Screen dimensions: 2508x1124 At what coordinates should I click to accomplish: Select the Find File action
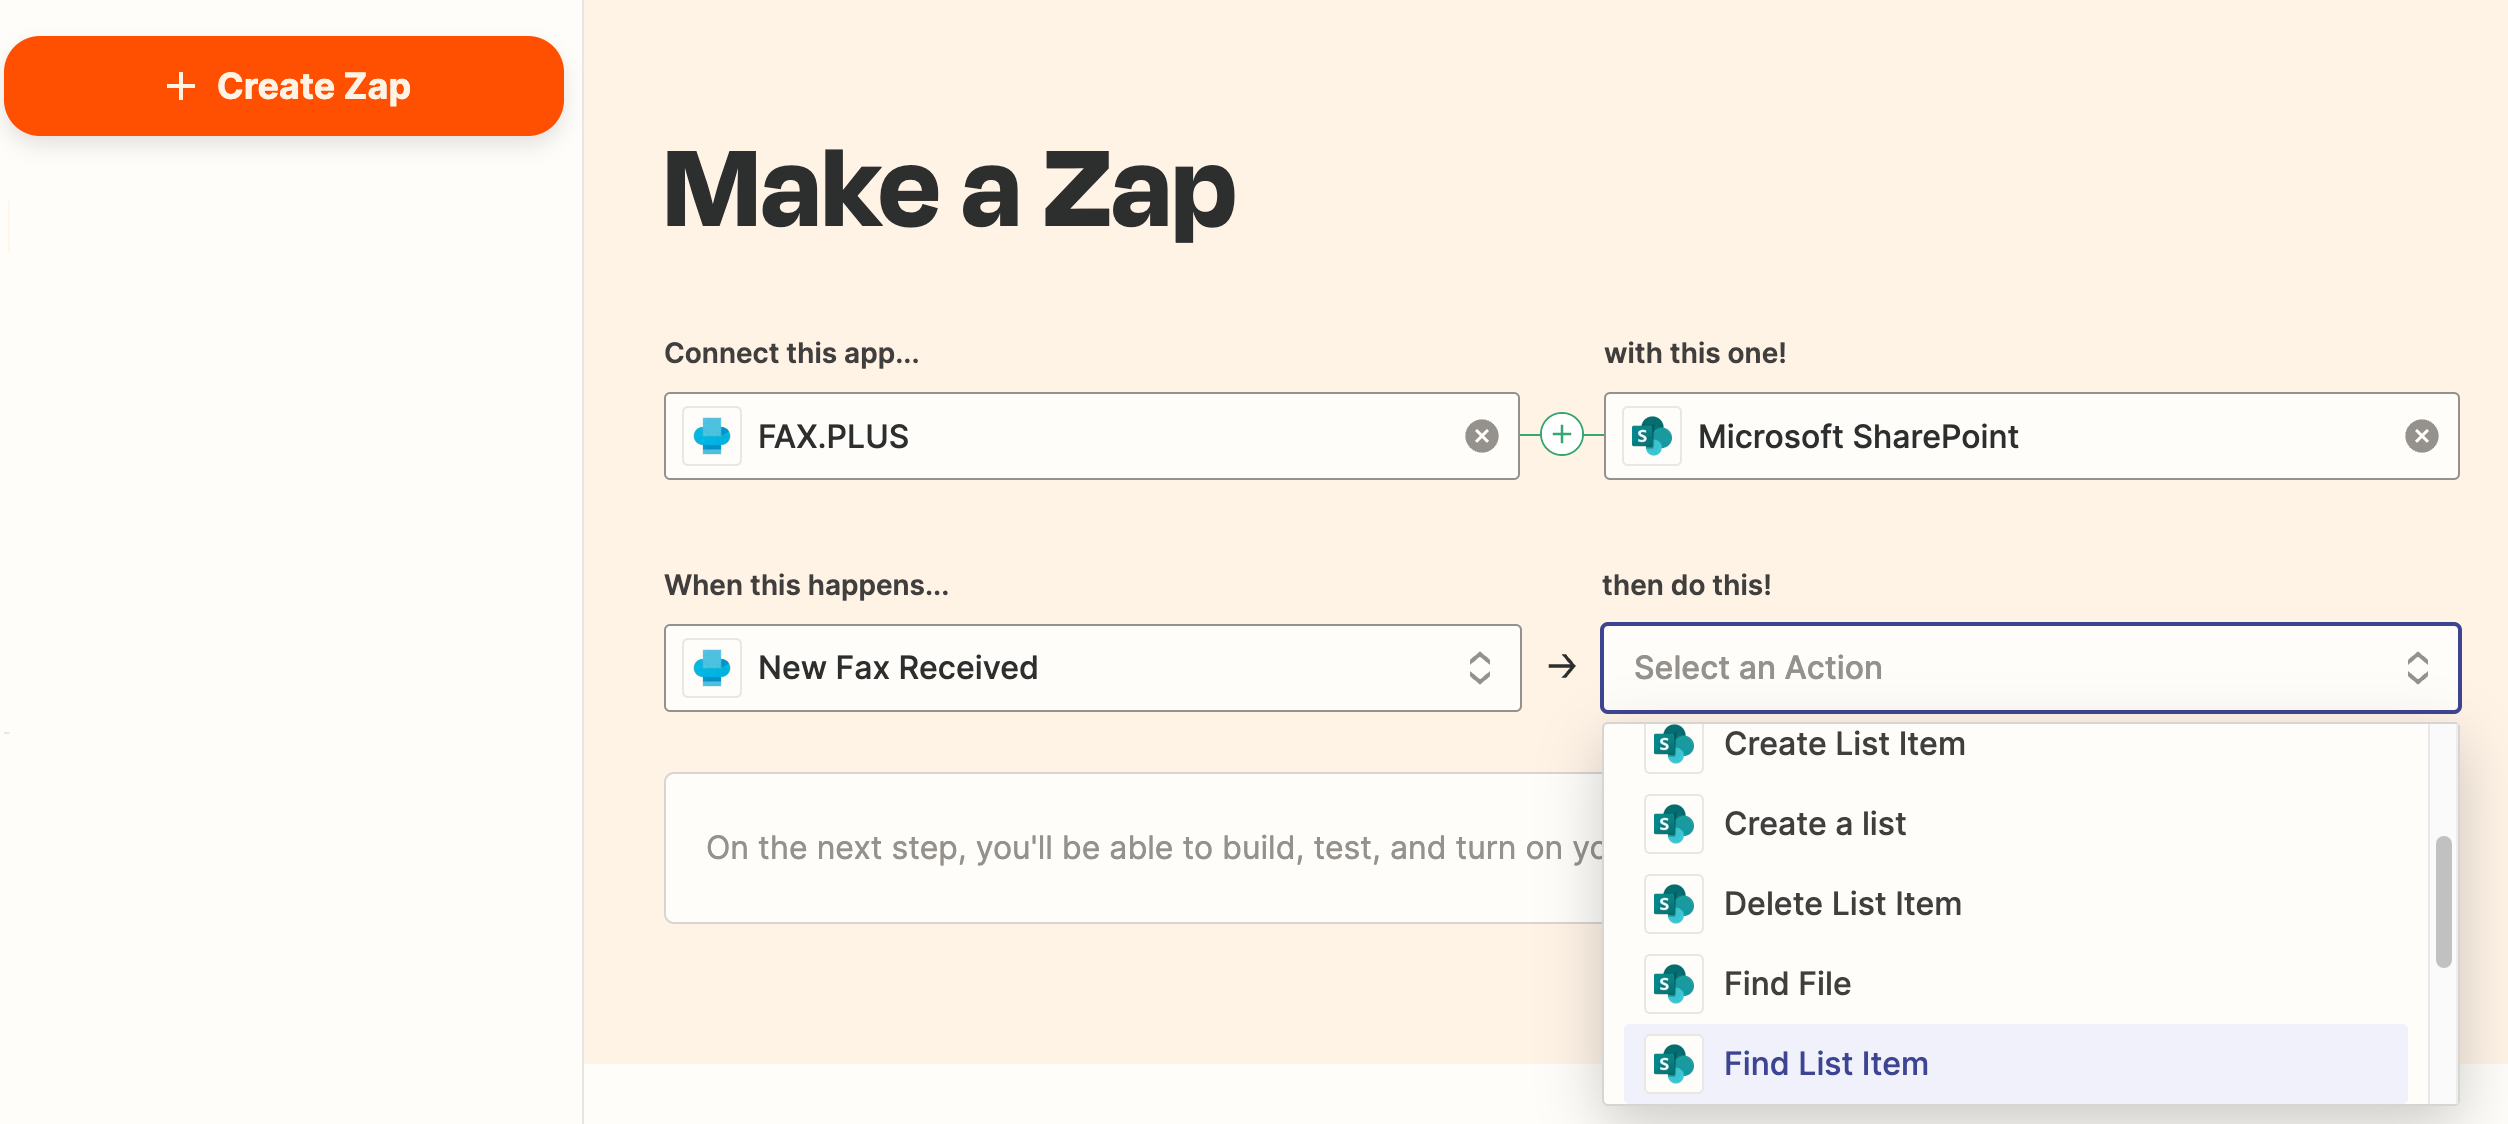(x=2016, y=984)
